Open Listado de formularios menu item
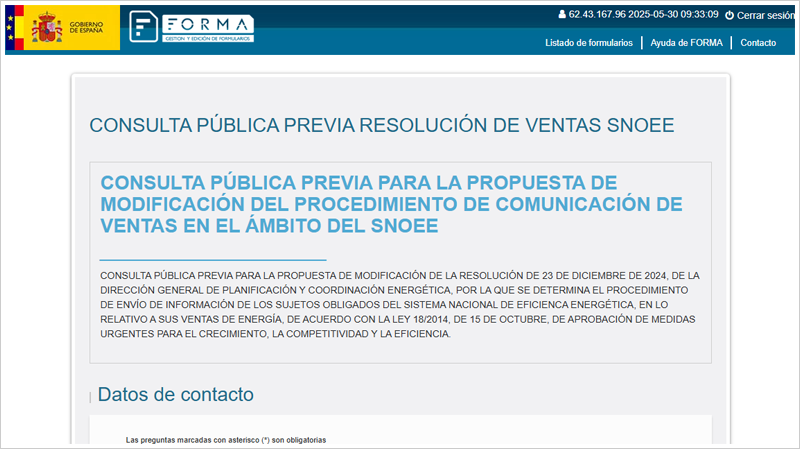Screen dimensions: 800x449 pyautogui.click(x=588, y=43)
